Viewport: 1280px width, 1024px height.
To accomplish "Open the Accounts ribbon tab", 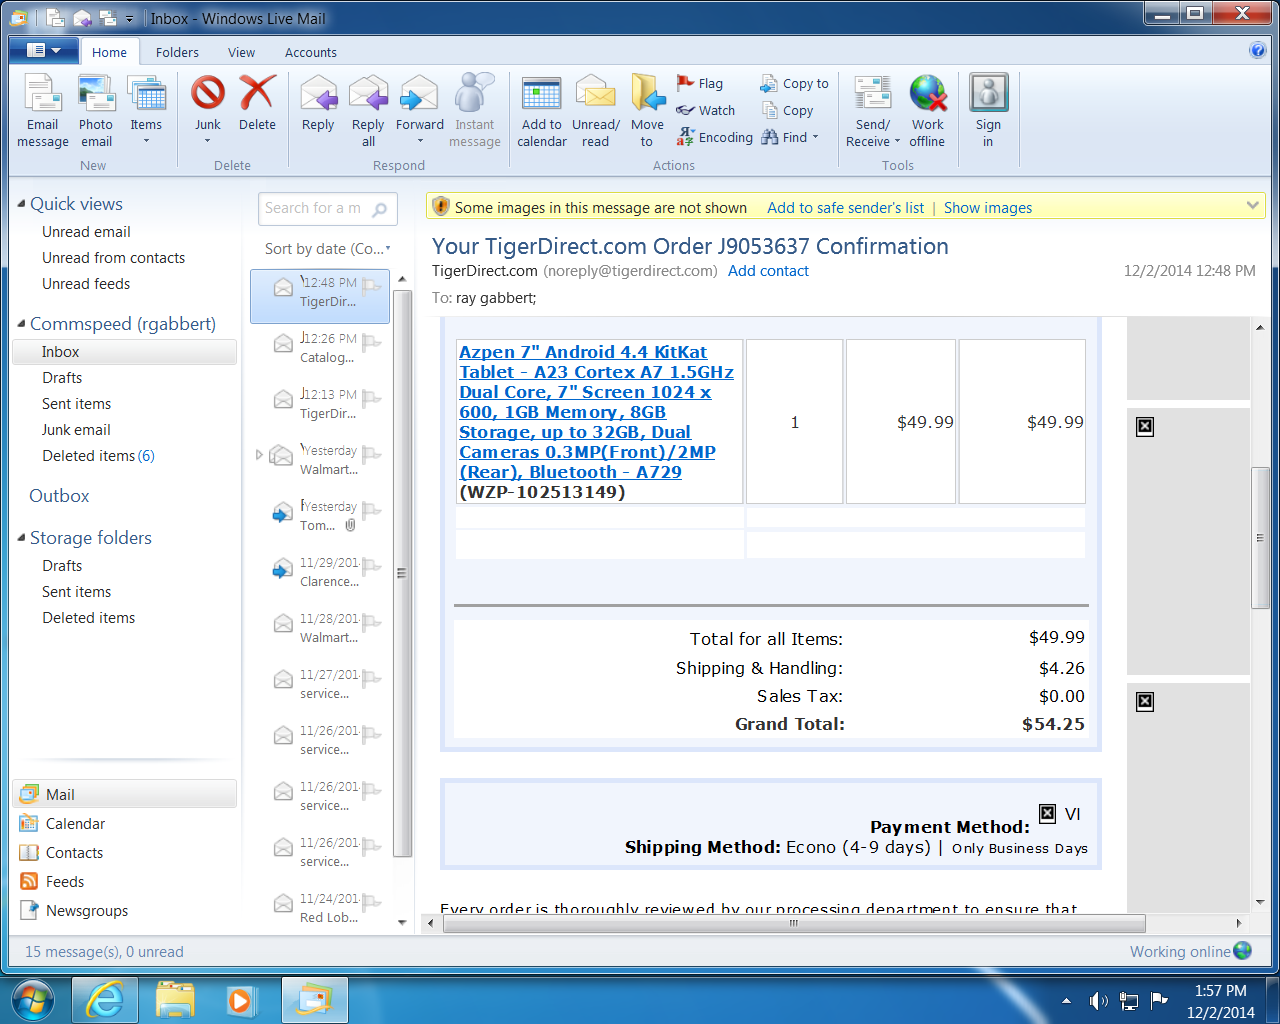I will coord(311,52).
